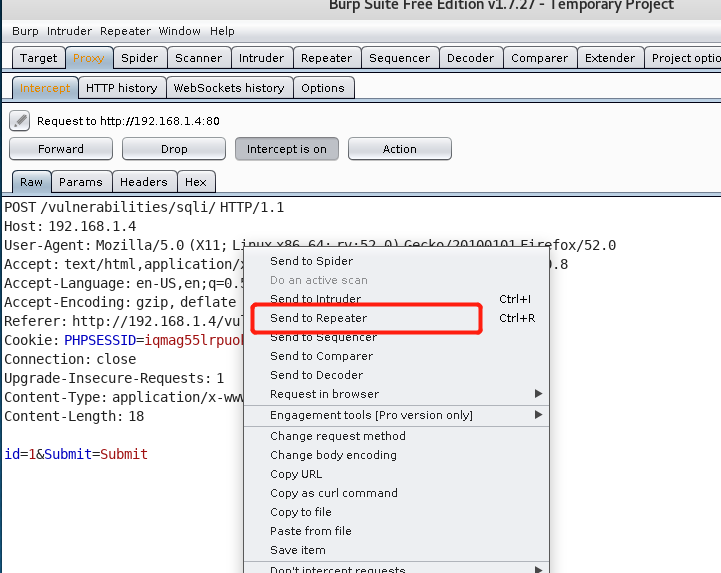
Task: Toggle the Intercept is on button
Action: [286, 149]
